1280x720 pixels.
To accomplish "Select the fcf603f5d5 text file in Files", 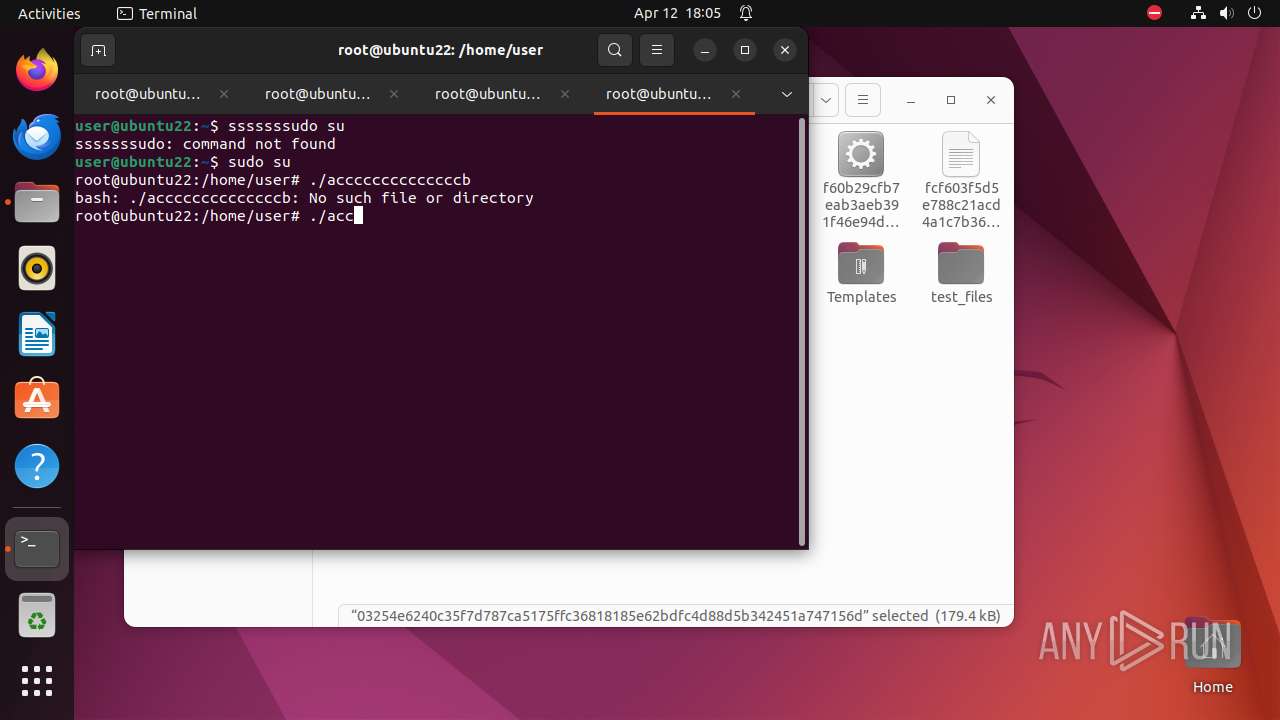I will [961, 181].
